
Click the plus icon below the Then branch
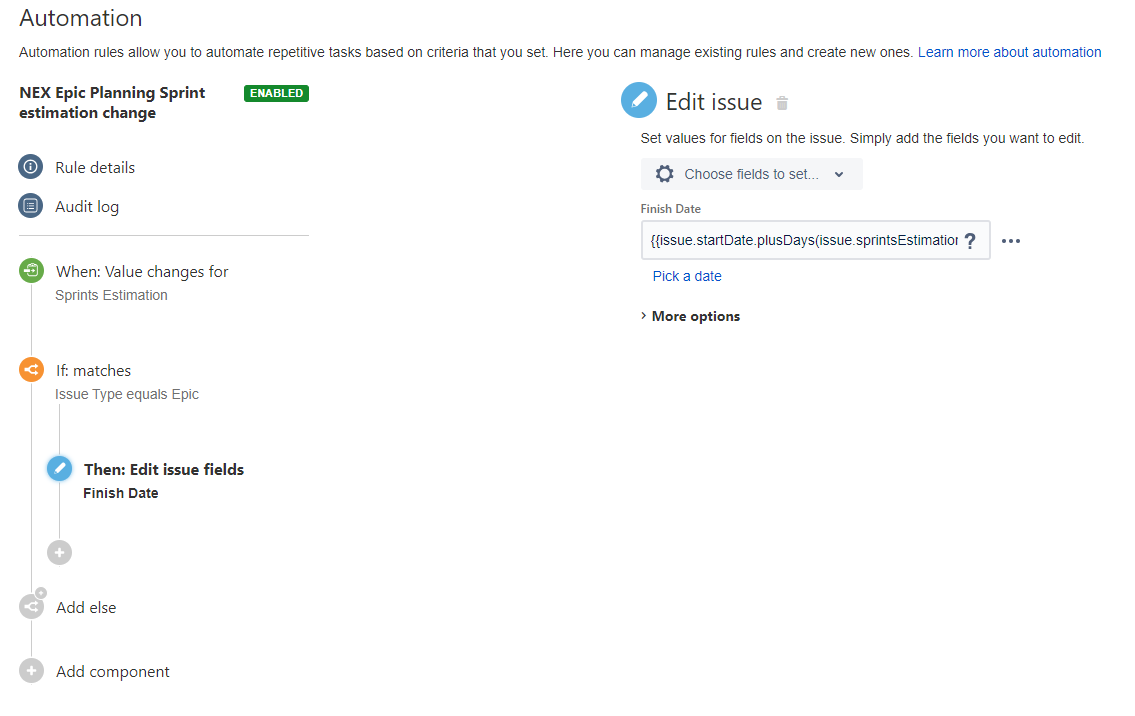click(59, 552)
